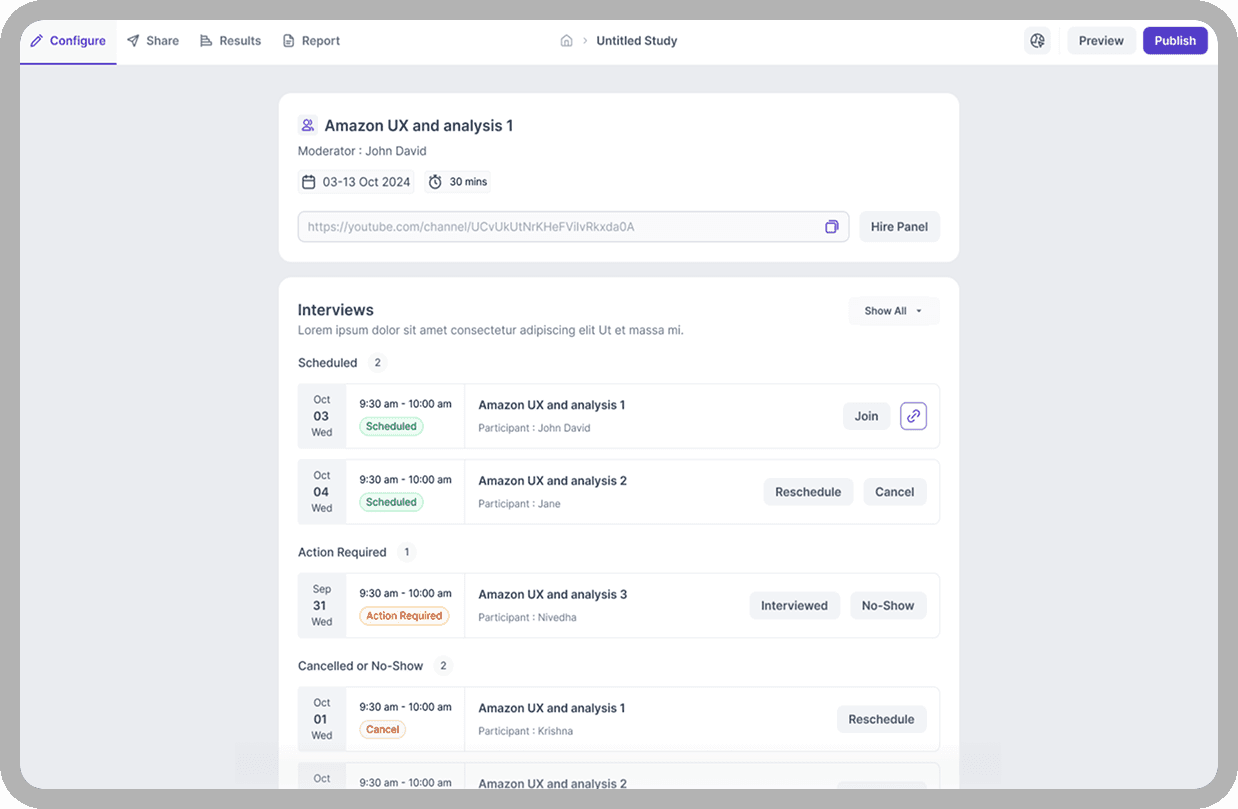Copy the YouTube channel link with the copy icon
Screen dimensions: 1238x809
(x=831, y=227)
